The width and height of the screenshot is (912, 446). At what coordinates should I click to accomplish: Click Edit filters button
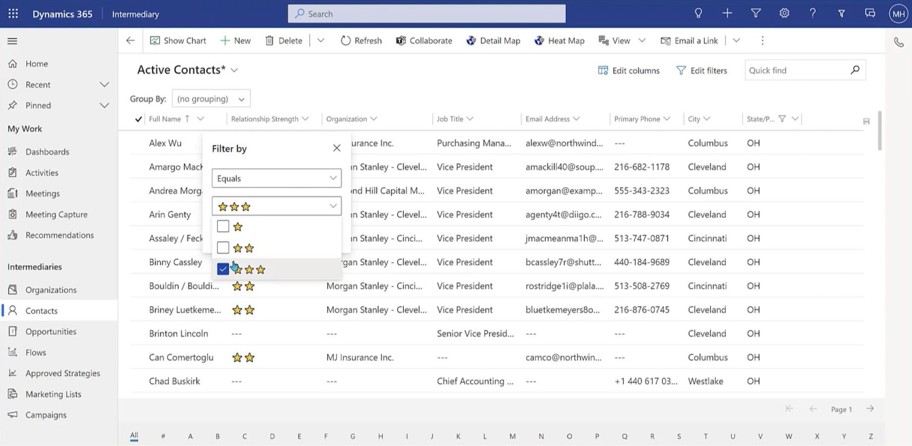click(701, 70)
